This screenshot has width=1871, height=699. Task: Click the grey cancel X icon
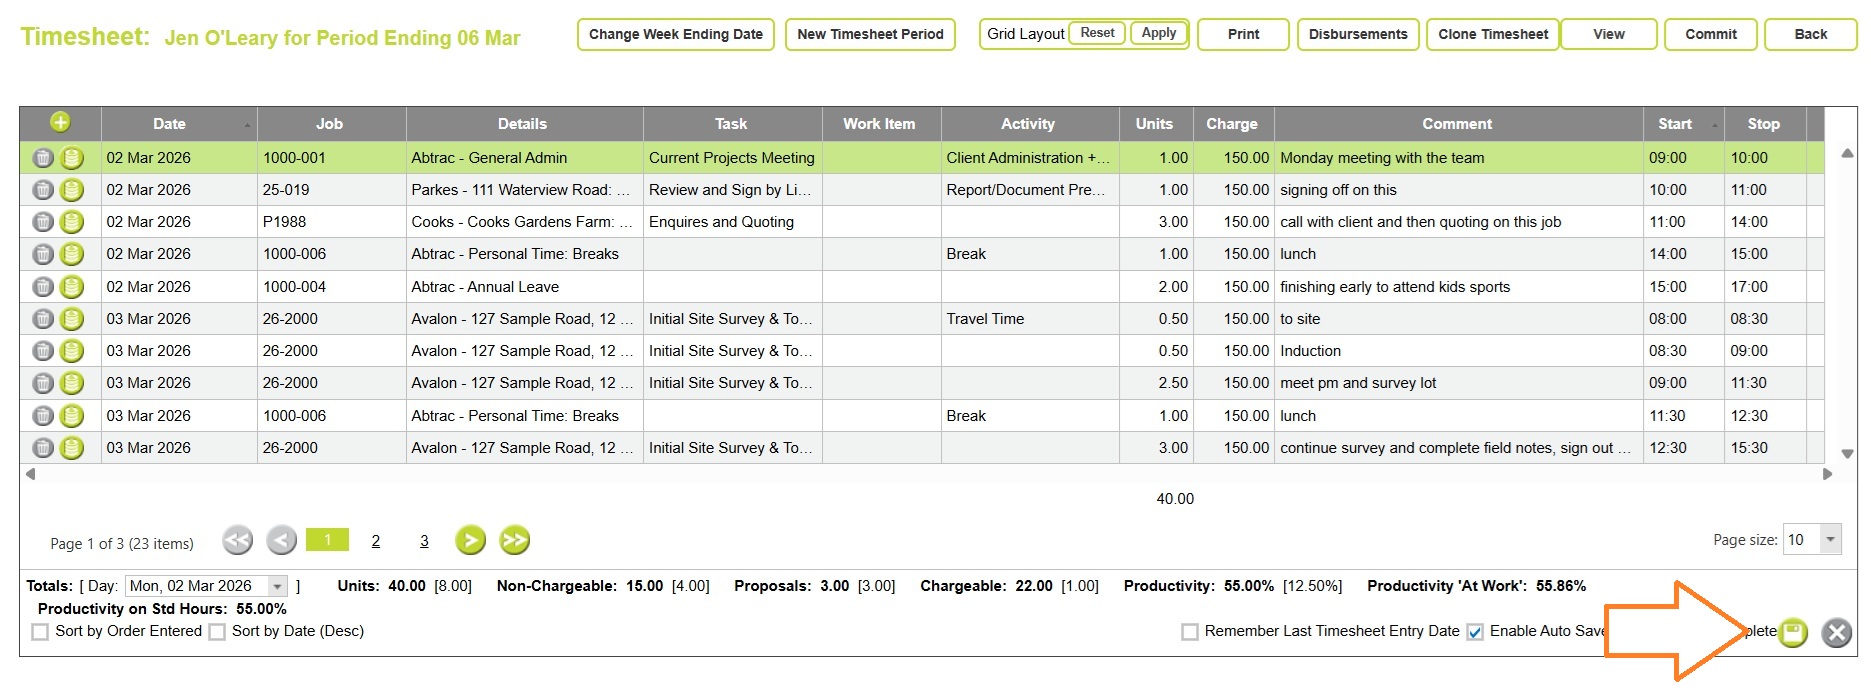1836,632
